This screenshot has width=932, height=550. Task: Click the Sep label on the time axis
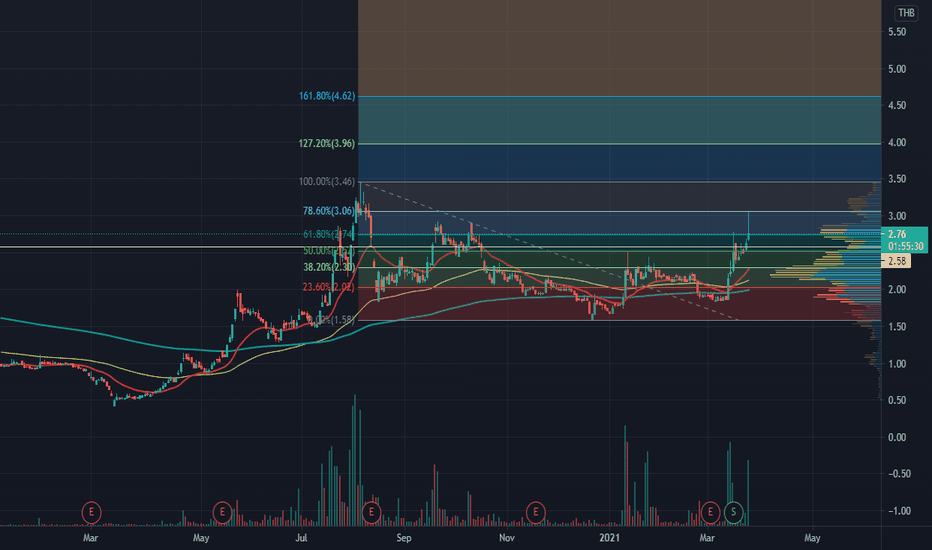pos(404,538)
